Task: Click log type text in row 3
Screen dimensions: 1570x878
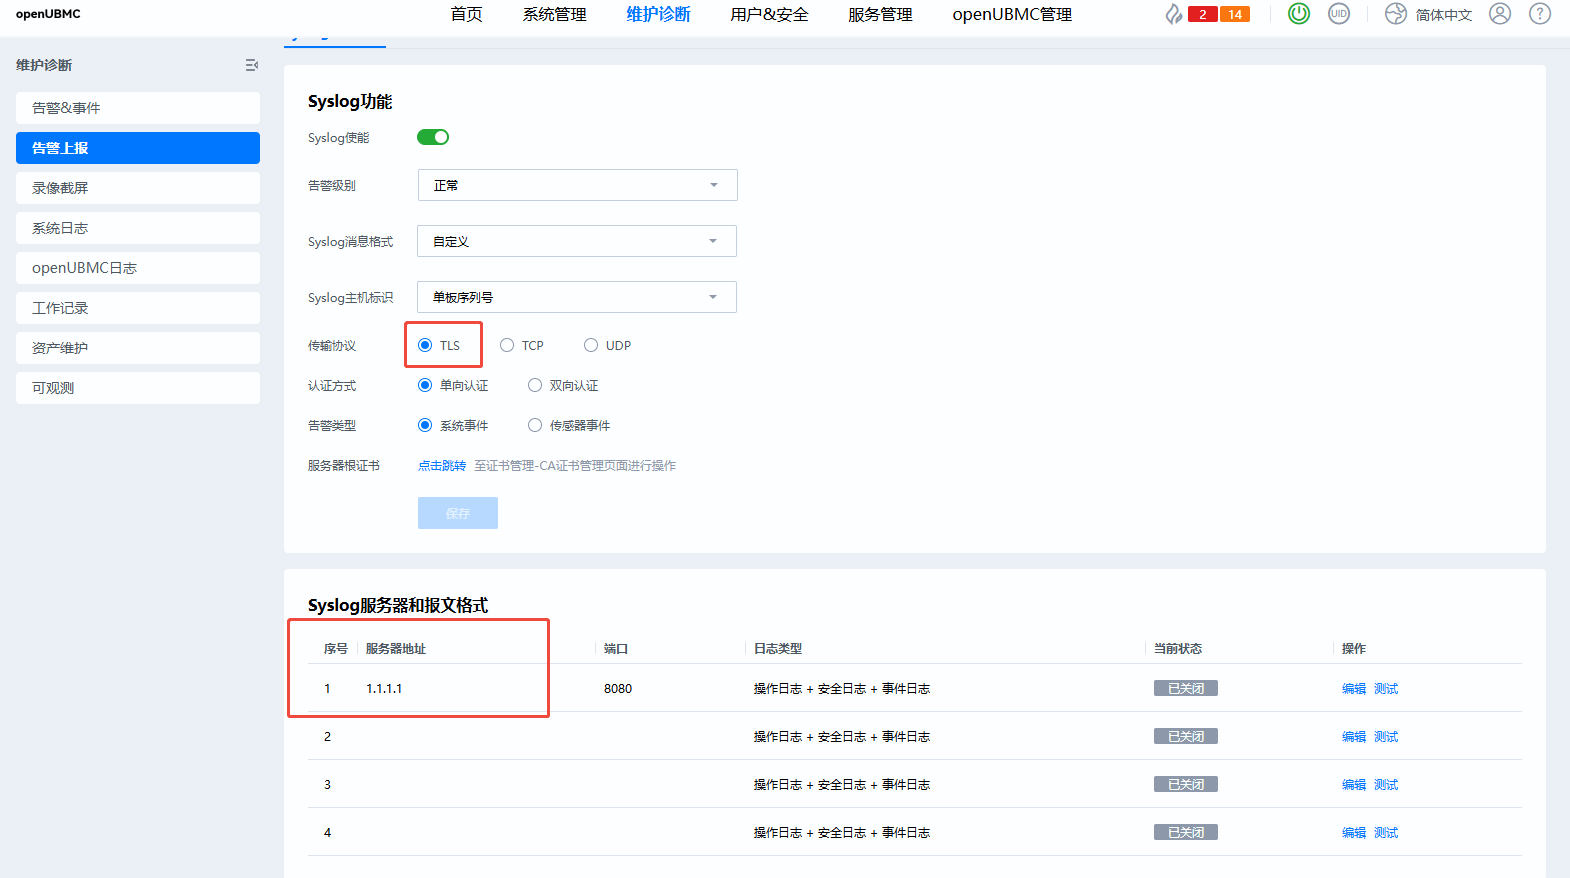Action: tap(842, 784)
